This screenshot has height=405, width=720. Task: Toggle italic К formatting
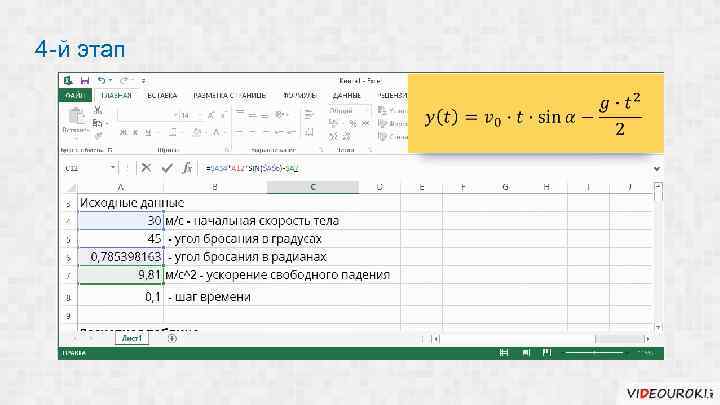point(135,133)
